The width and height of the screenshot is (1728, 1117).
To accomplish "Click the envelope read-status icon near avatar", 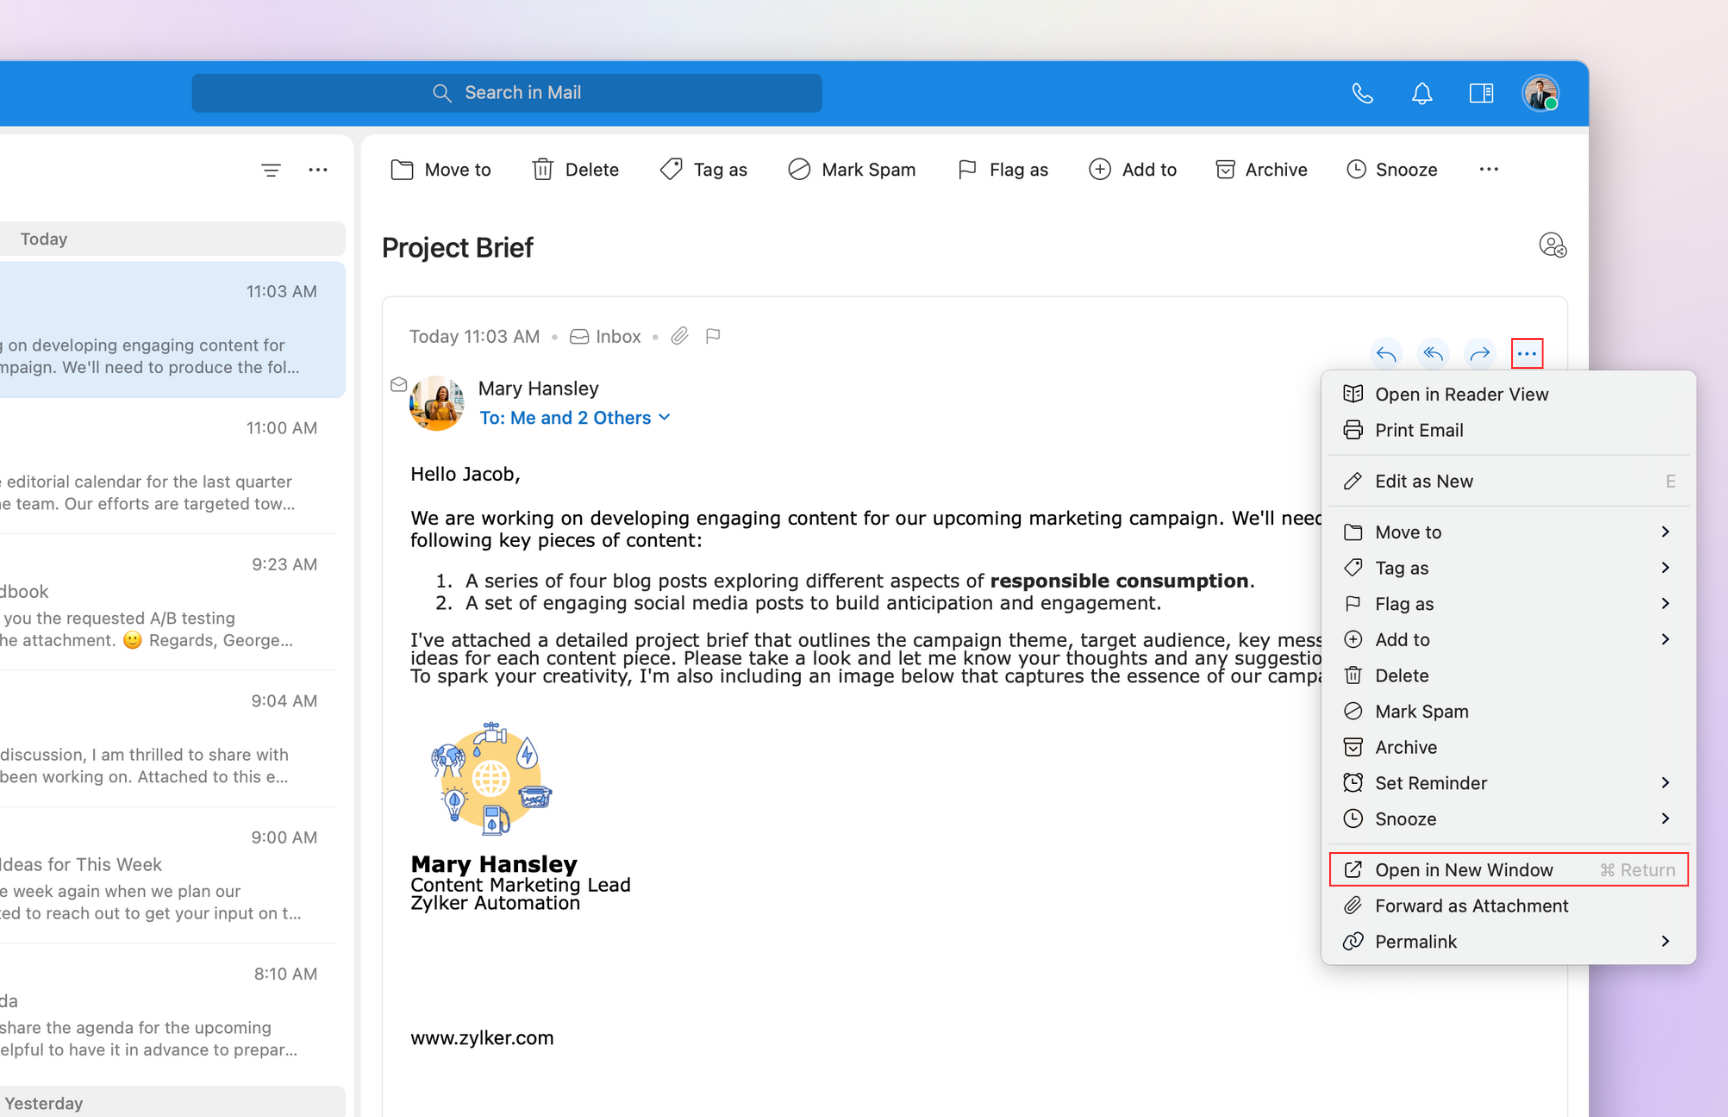I will click(x=398, y=384).
